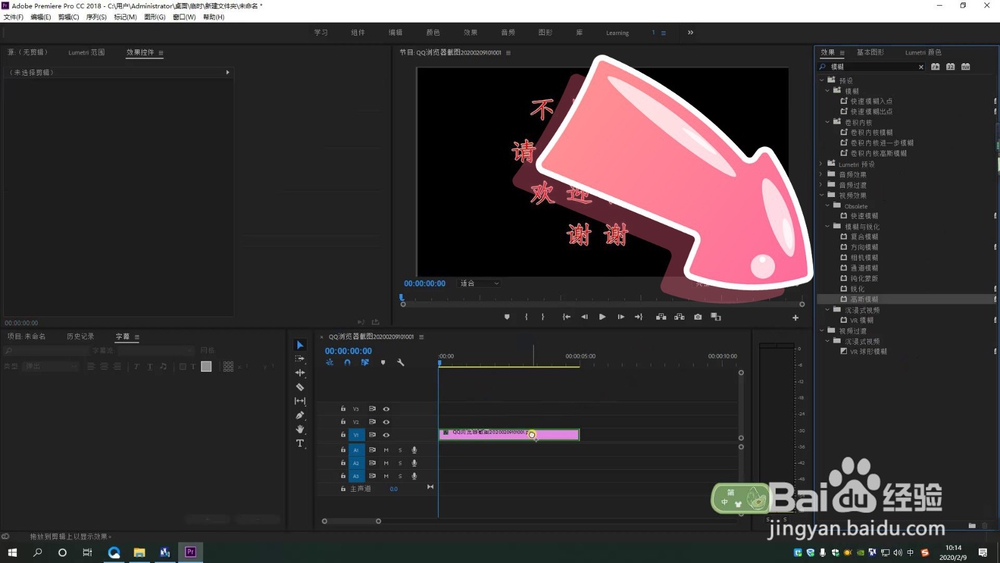Clear the effects search field text
The width and height of the screenshot is (1000, 563).
[x=921, y=67]
